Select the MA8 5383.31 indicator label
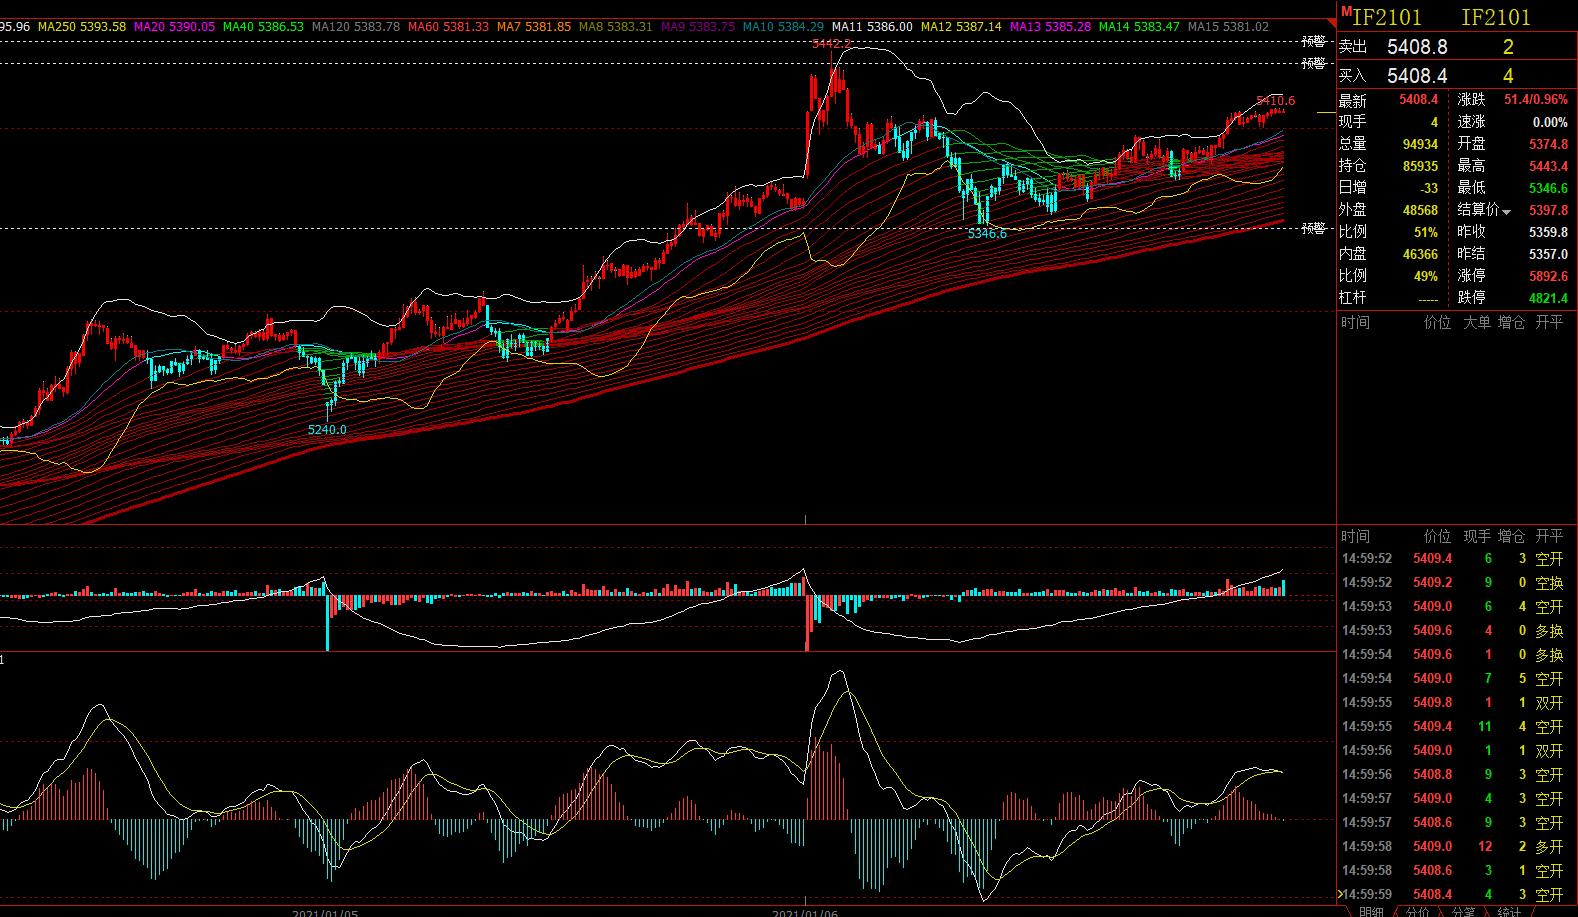This screenshot has width=1578, height=917. click(615, 26)
